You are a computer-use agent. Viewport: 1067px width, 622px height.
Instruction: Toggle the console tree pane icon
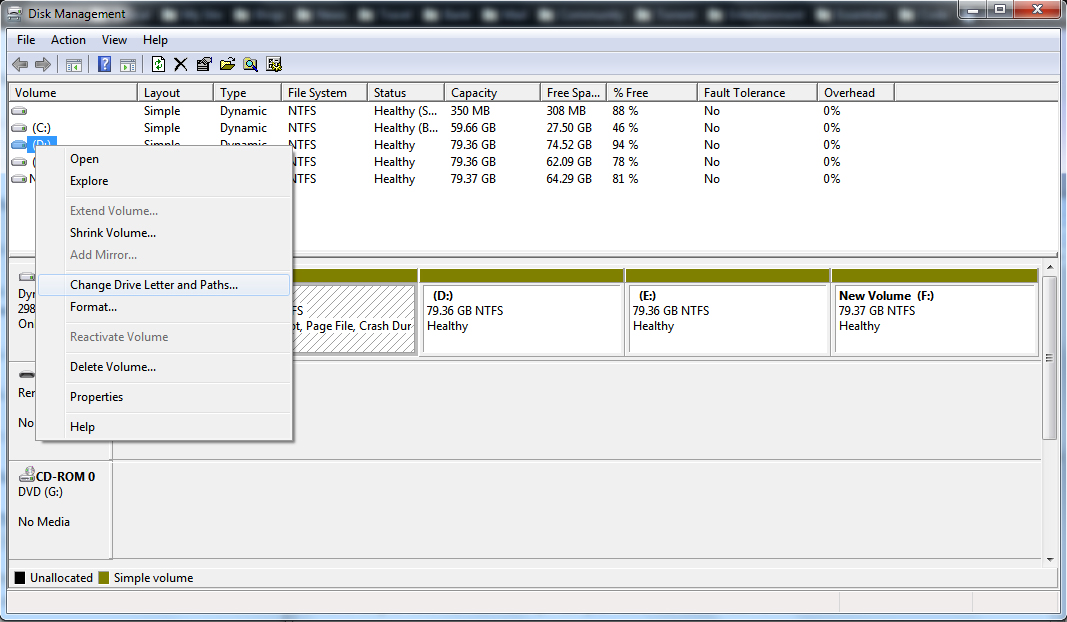point(72,64)
